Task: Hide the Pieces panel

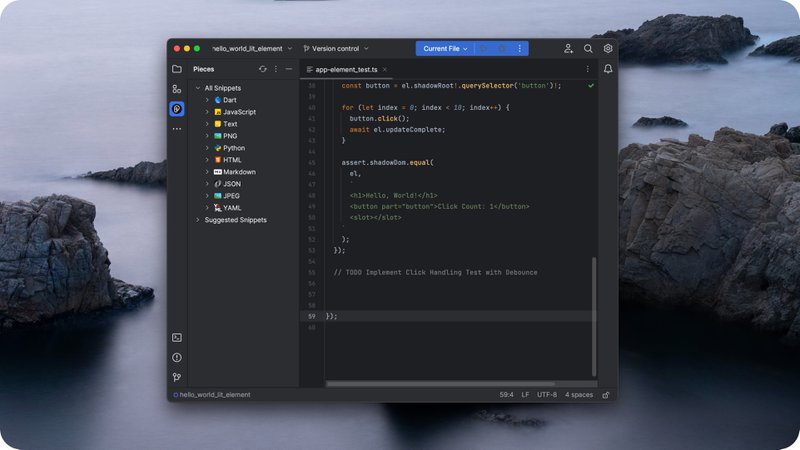Action: 289,69
